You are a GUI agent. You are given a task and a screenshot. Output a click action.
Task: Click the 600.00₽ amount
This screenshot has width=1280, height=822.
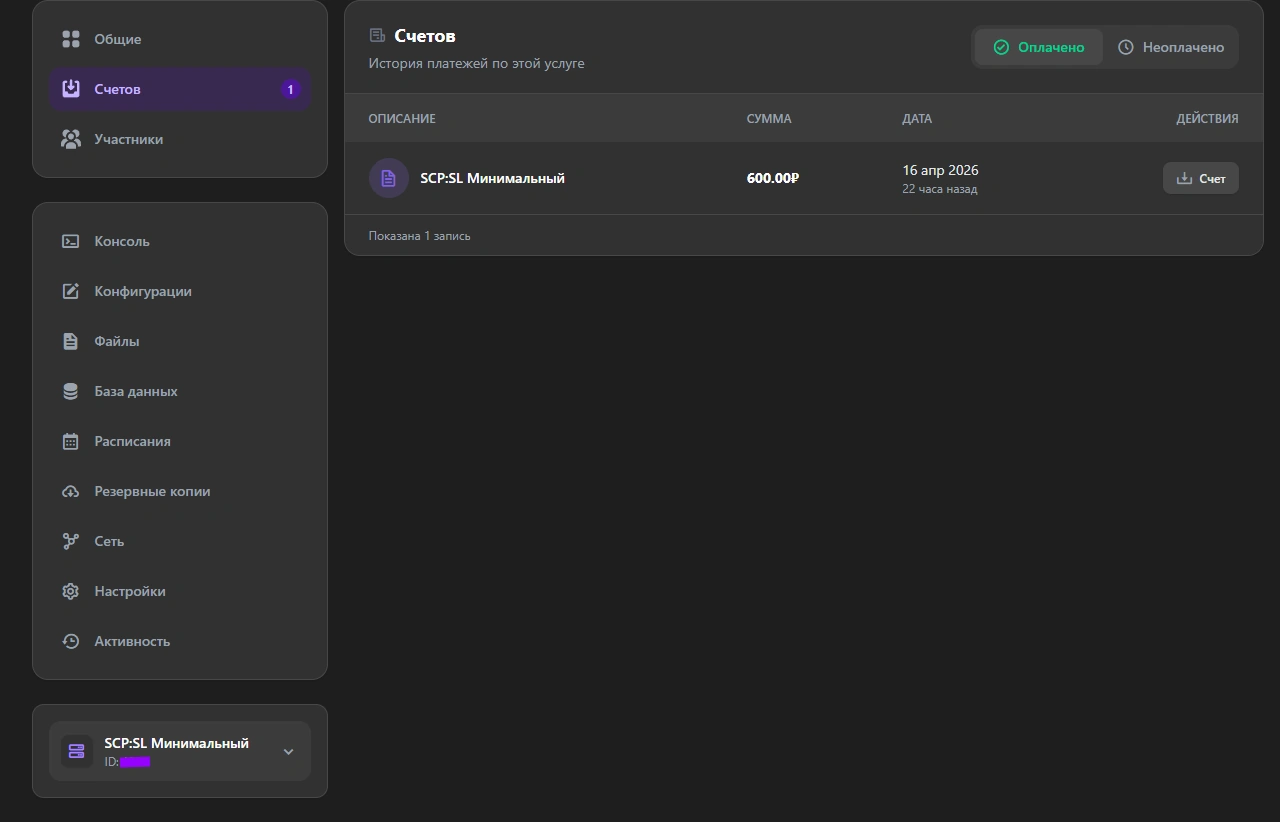tap(773, 178)
